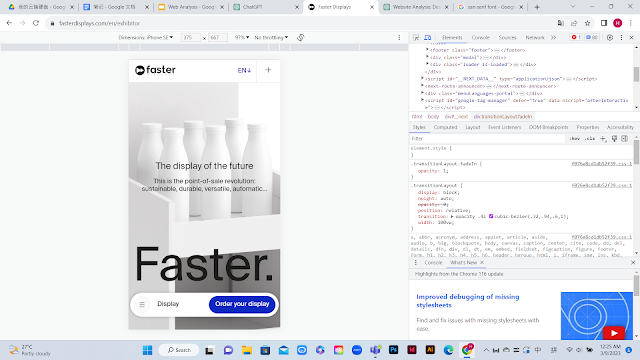The width and height of the screenshot is (640, 360).
Task: Expand the transition opacity property arrow
Action: (x=452, y=216)
